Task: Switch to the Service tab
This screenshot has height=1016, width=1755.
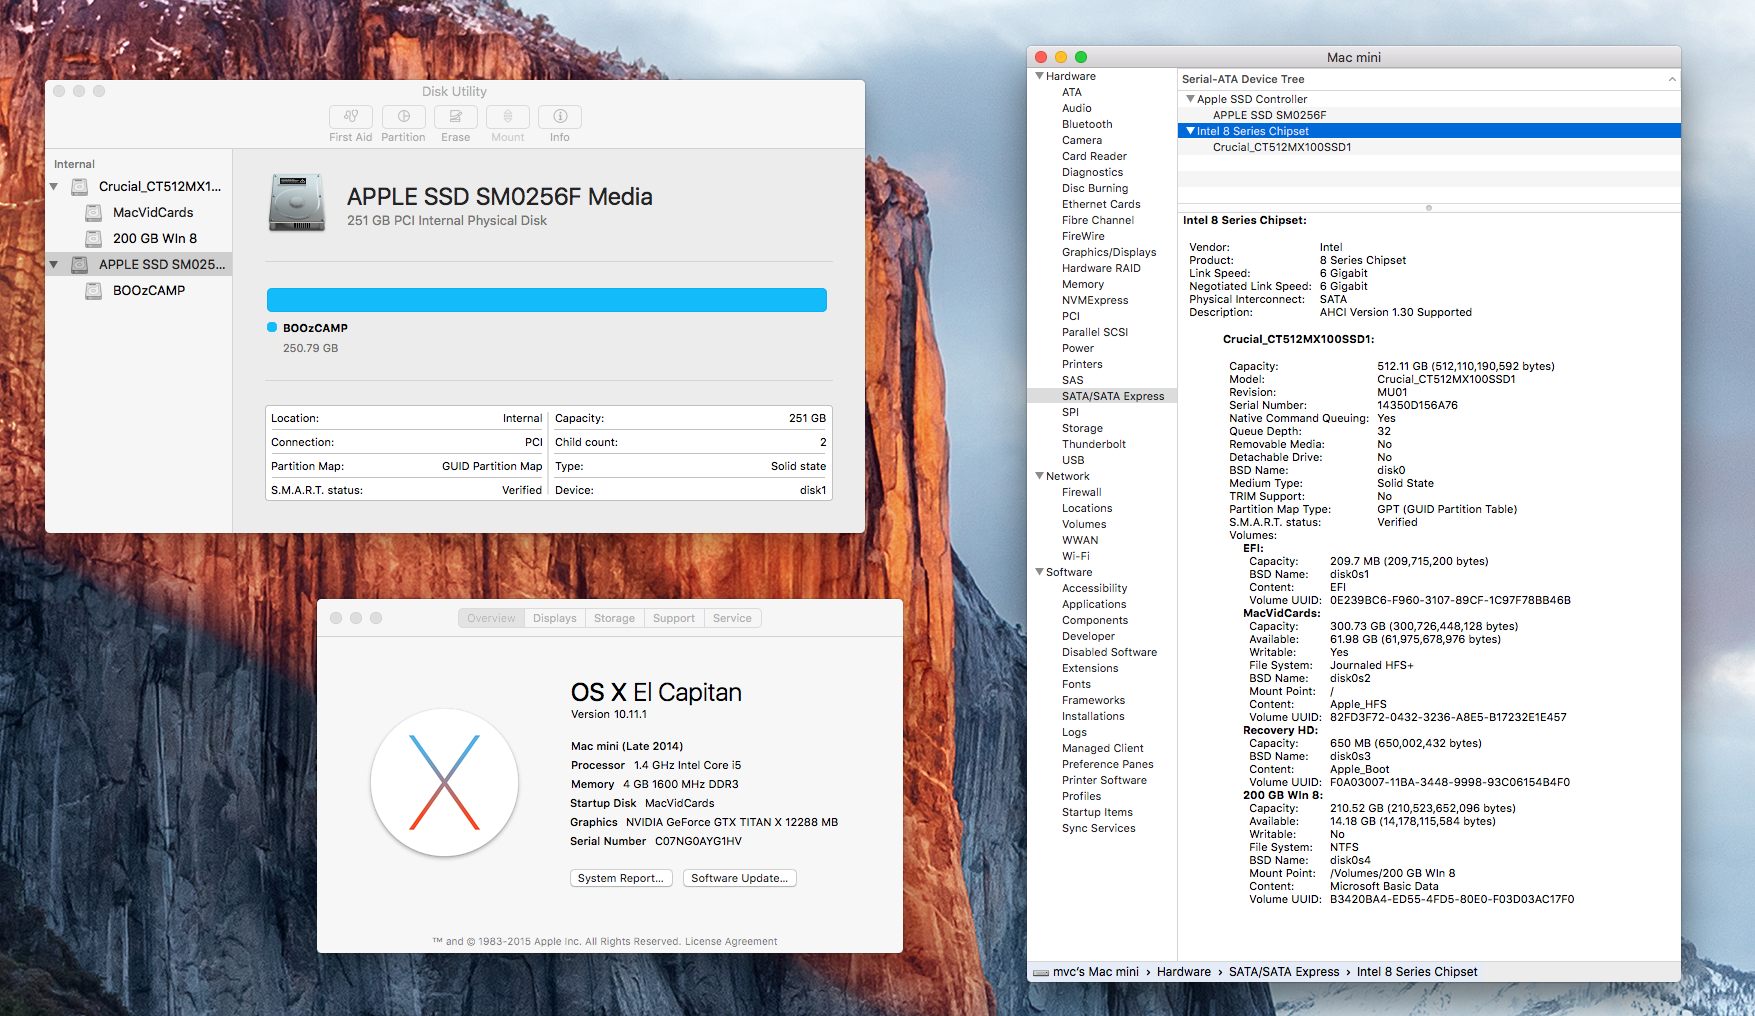Action: pyautogui.click(x=733, y=618)
